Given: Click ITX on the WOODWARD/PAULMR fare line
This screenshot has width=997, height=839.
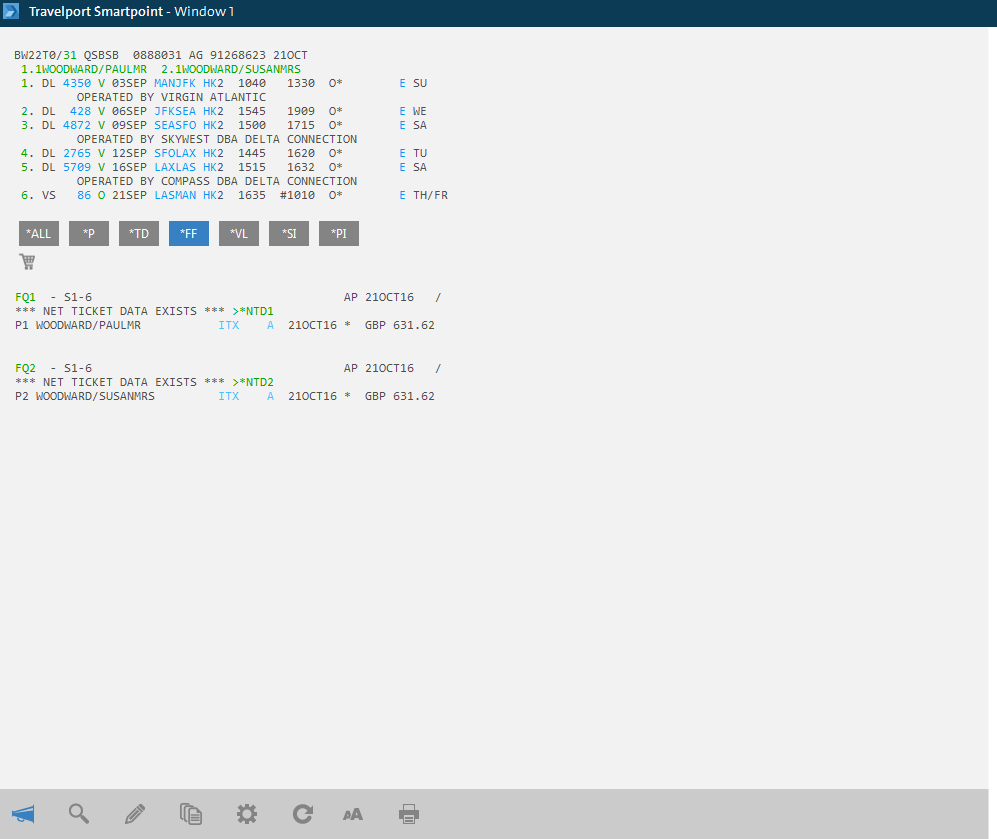Looking at the screenshot, I should 229,325.
